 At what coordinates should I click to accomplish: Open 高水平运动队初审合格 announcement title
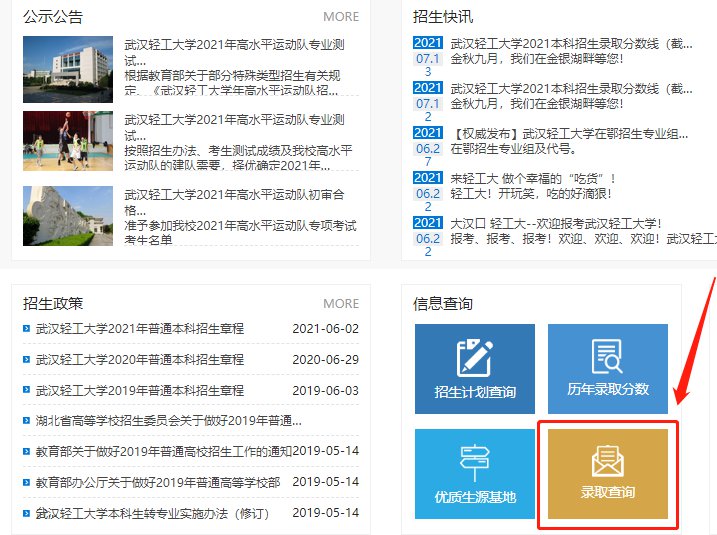[234, 202]
